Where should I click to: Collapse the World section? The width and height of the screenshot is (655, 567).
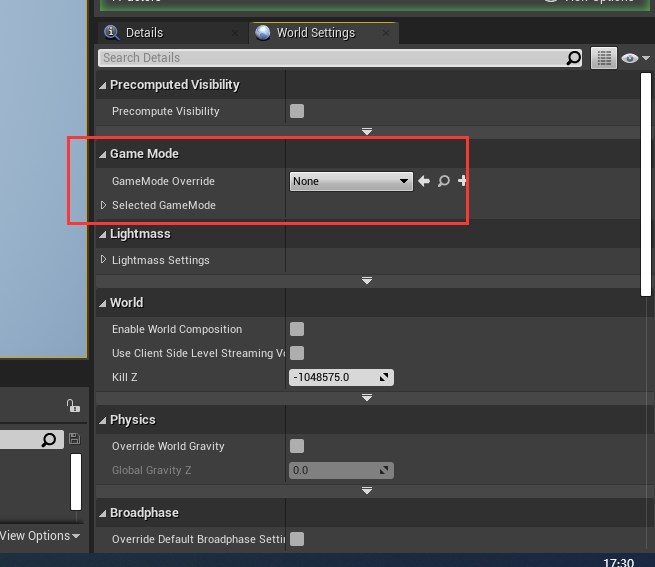click(103, 303)
